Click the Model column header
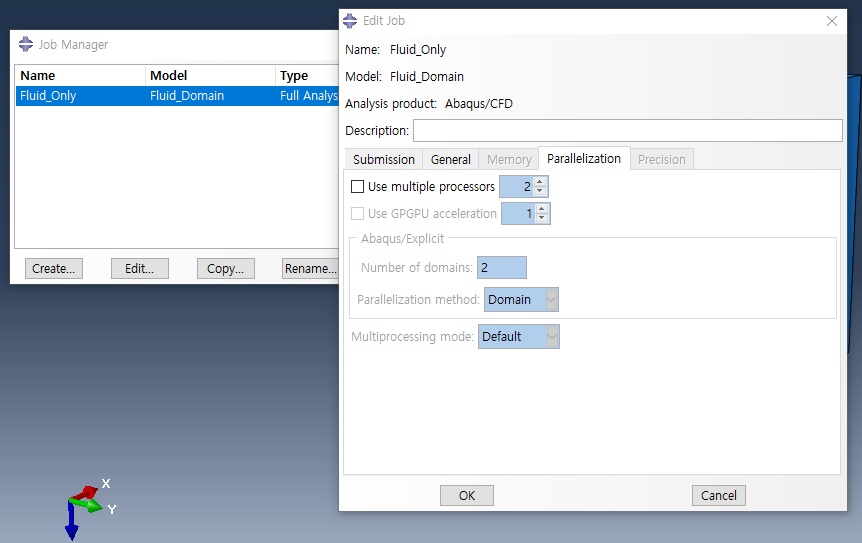 pos(210,75)
